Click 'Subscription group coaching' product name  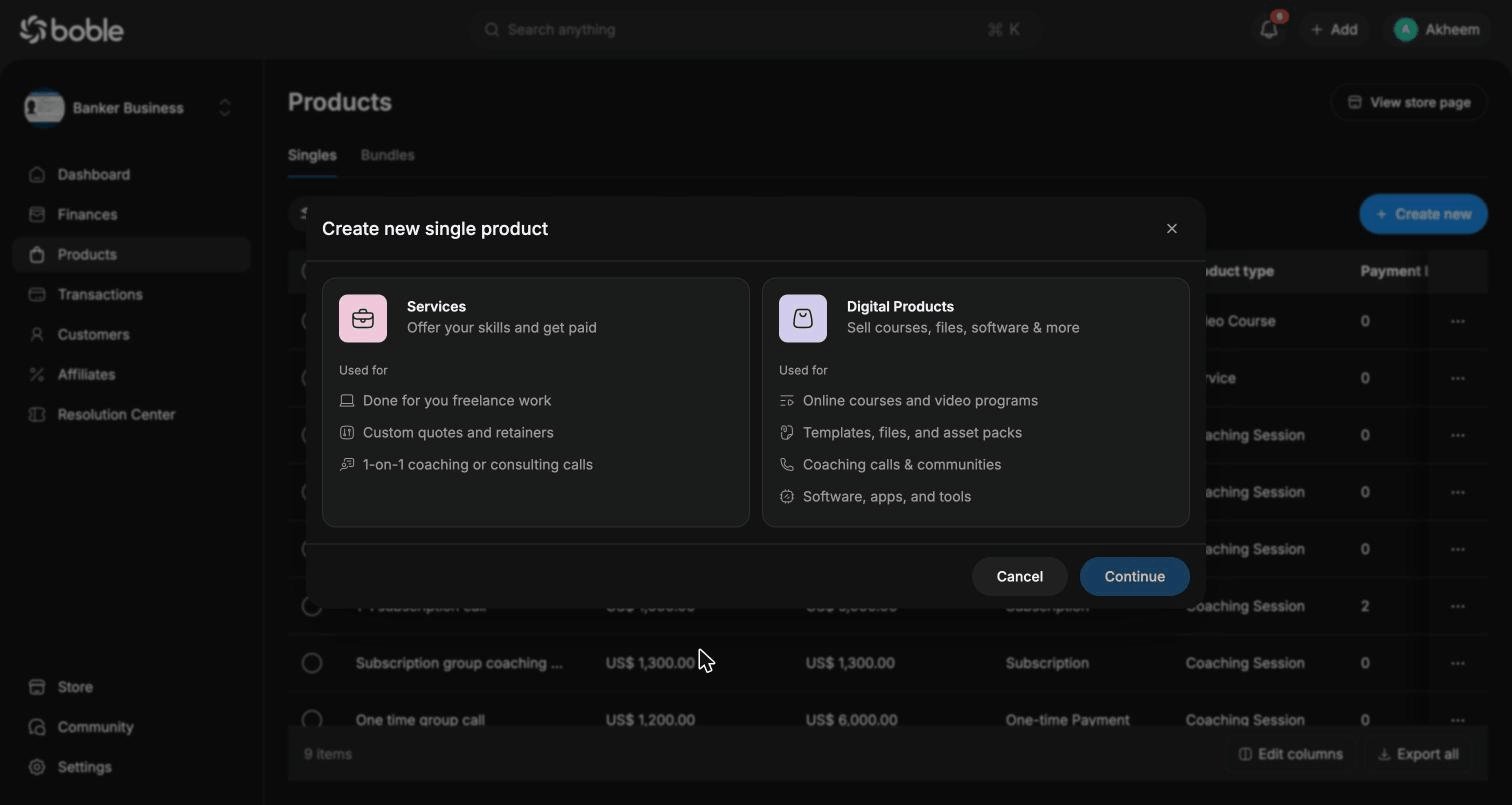(x=459, y=663)
